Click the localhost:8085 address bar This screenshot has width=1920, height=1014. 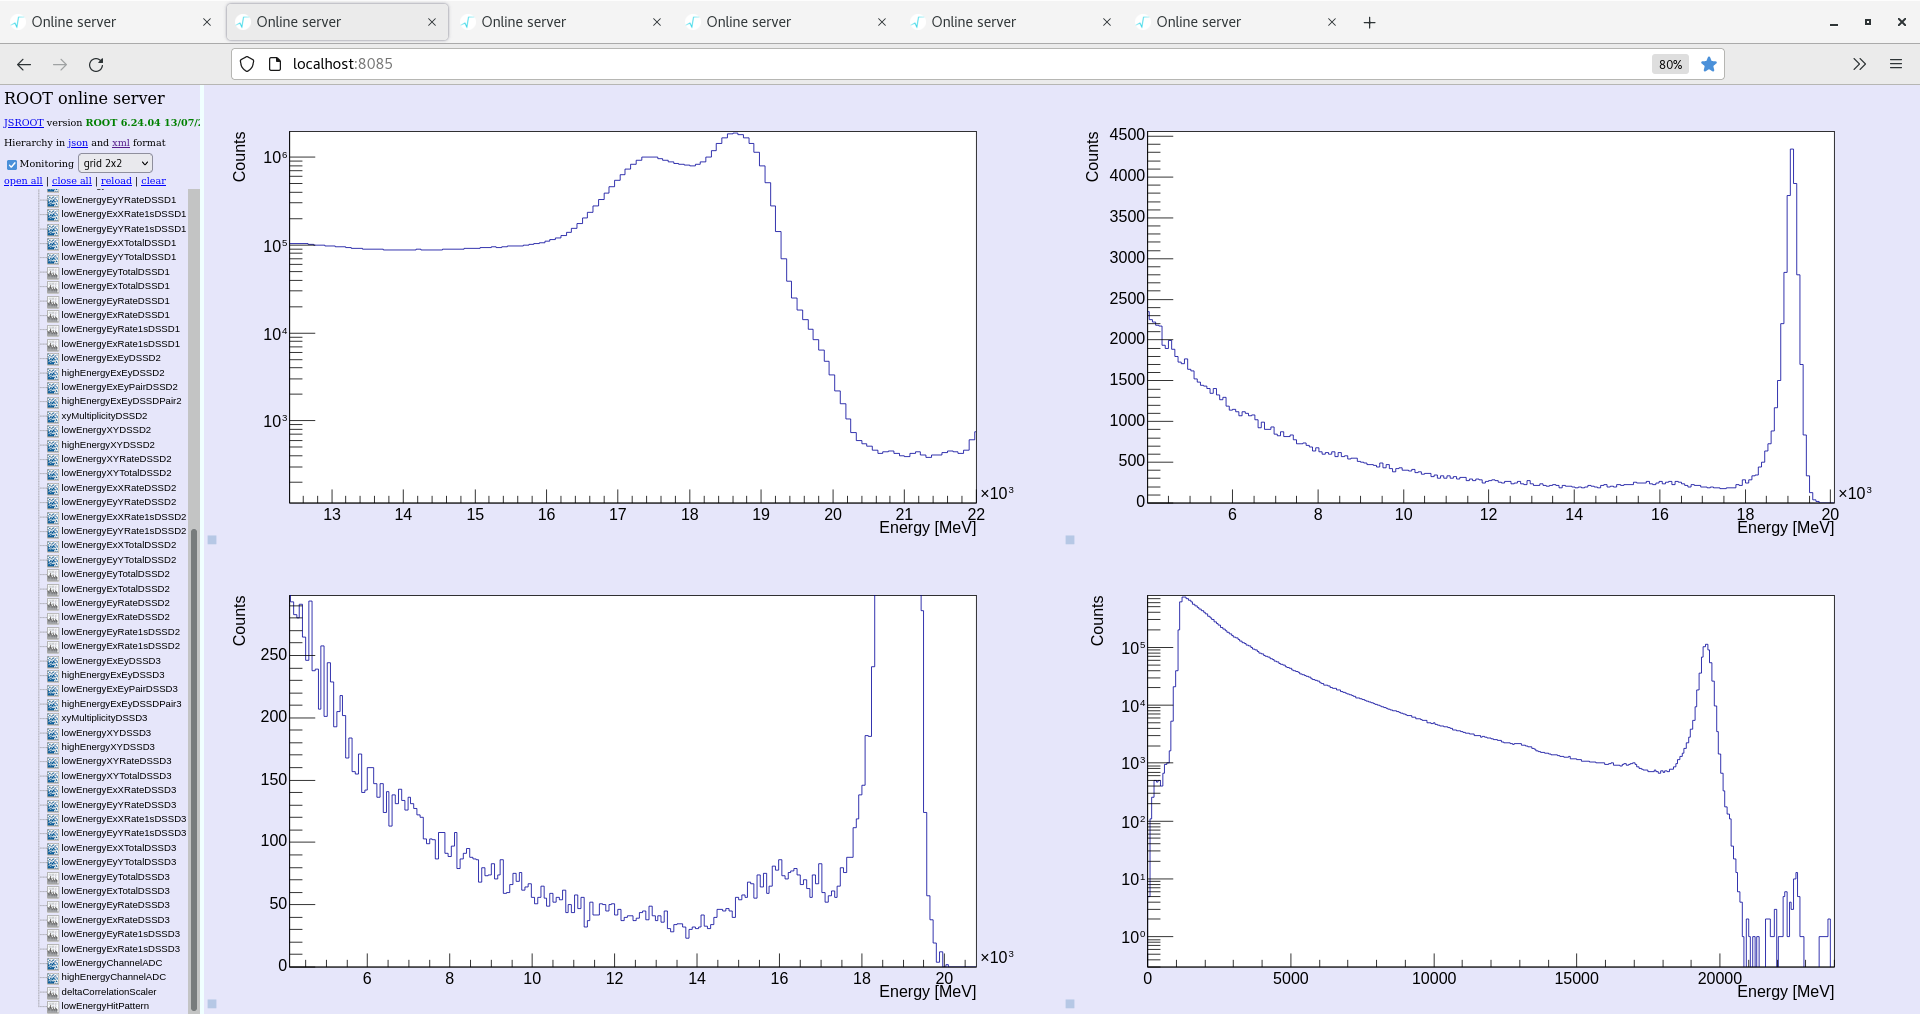pyautogui.click(x=900, y=64)
